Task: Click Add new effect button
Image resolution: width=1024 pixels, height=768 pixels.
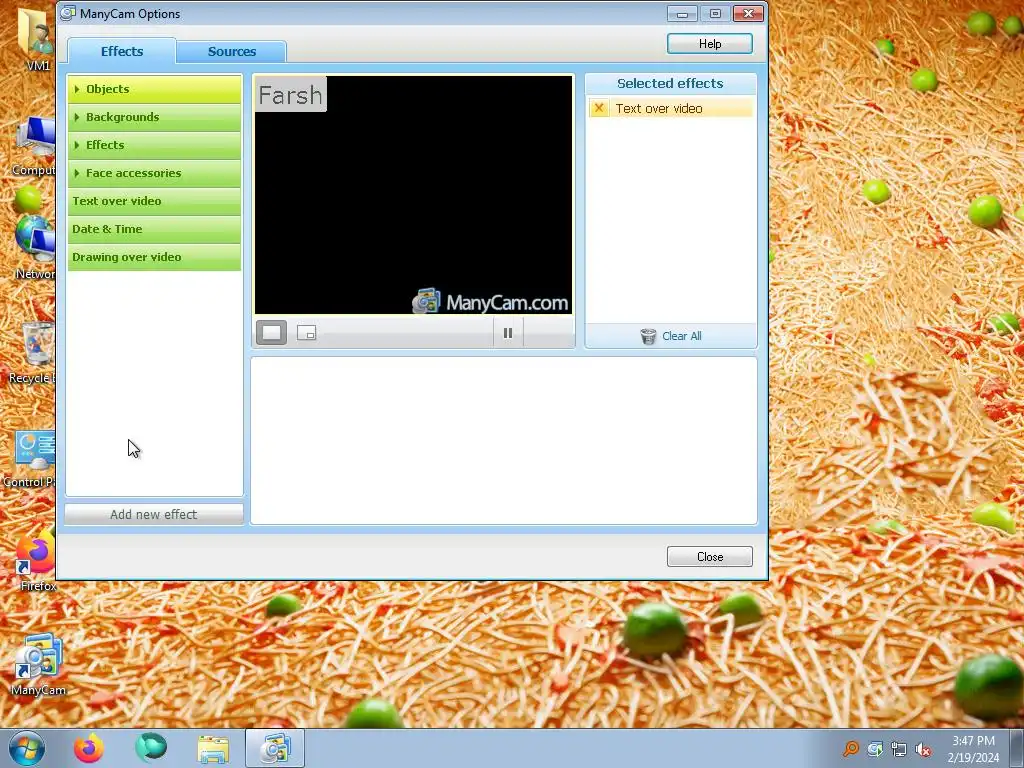Action: pos(153,515)
